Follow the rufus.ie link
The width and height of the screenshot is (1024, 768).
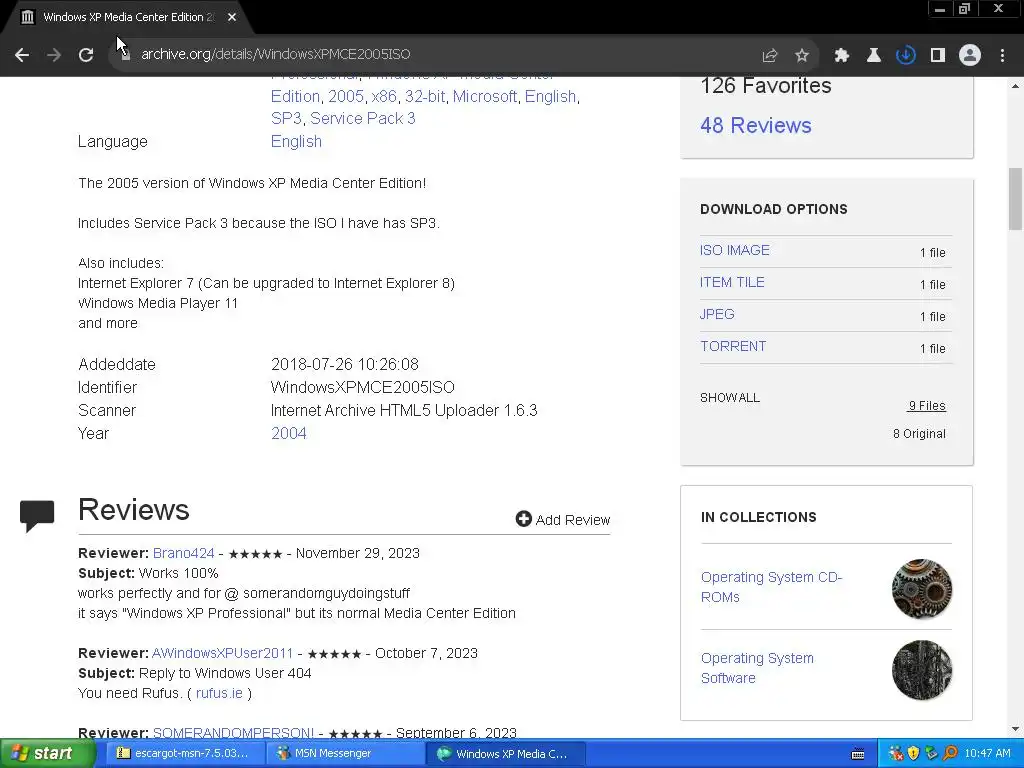pyautogui.click(x=219, y=693)
